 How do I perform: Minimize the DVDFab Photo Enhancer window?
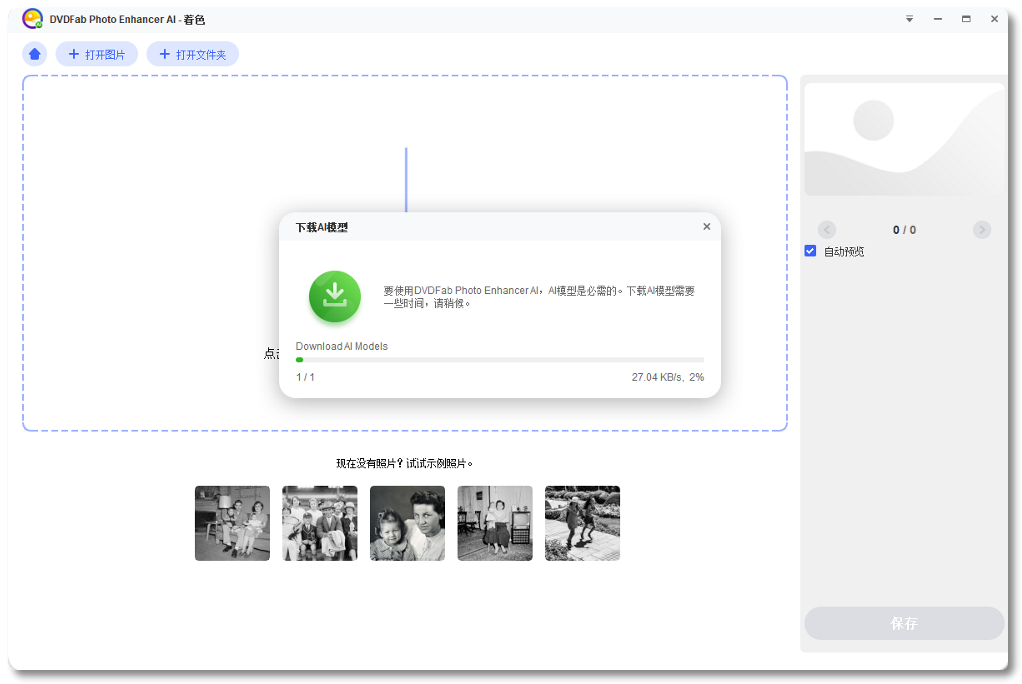tap(937, 19)
